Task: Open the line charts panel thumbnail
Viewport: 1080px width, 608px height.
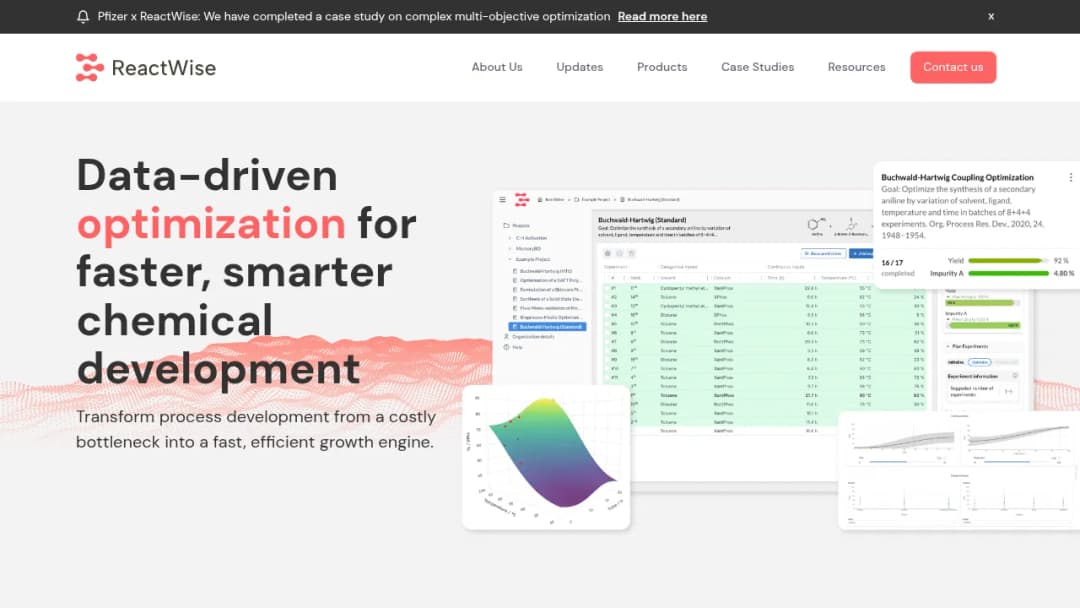Action: tap(959, 470)
